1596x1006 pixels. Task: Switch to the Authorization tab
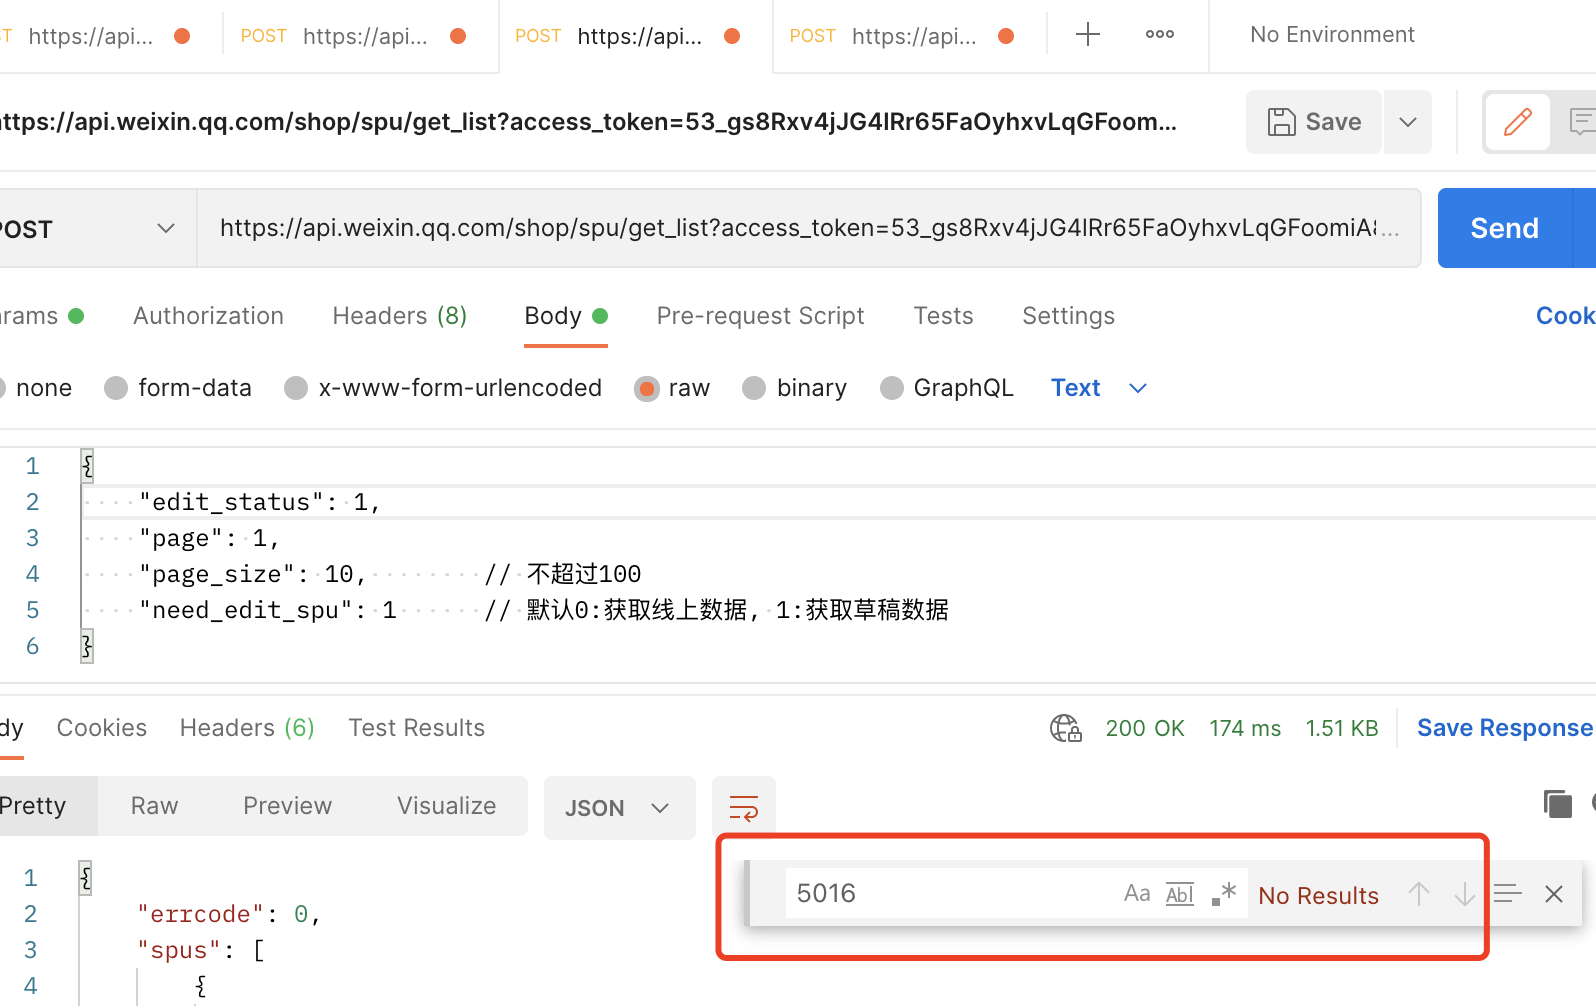pyautogui.click(x=208, y=316)
